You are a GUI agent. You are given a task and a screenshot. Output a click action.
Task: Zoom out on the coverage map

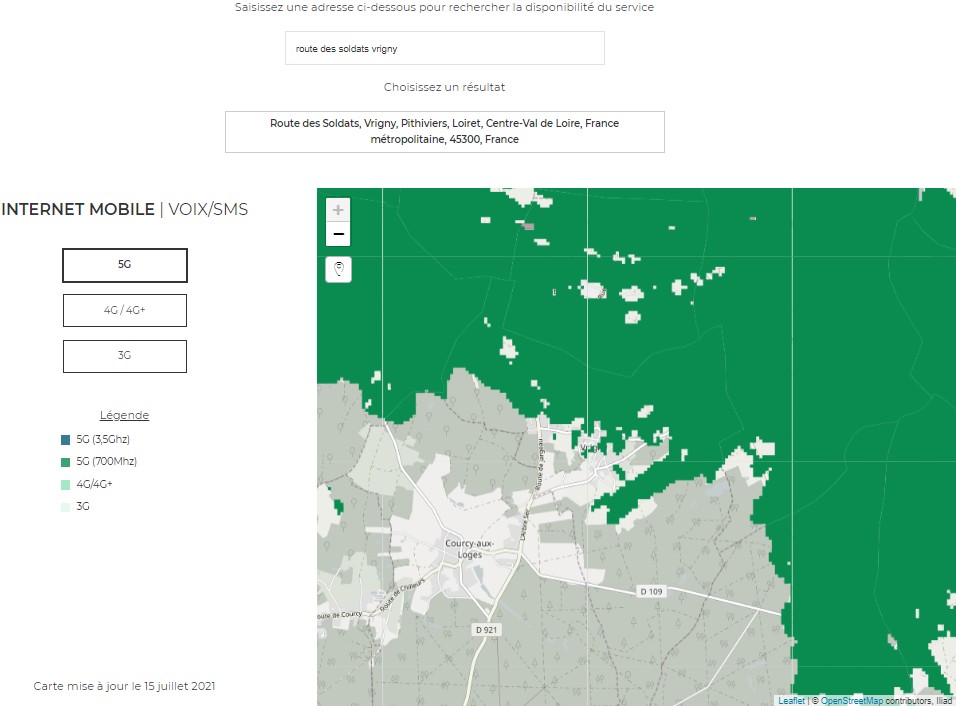(338, 234)
